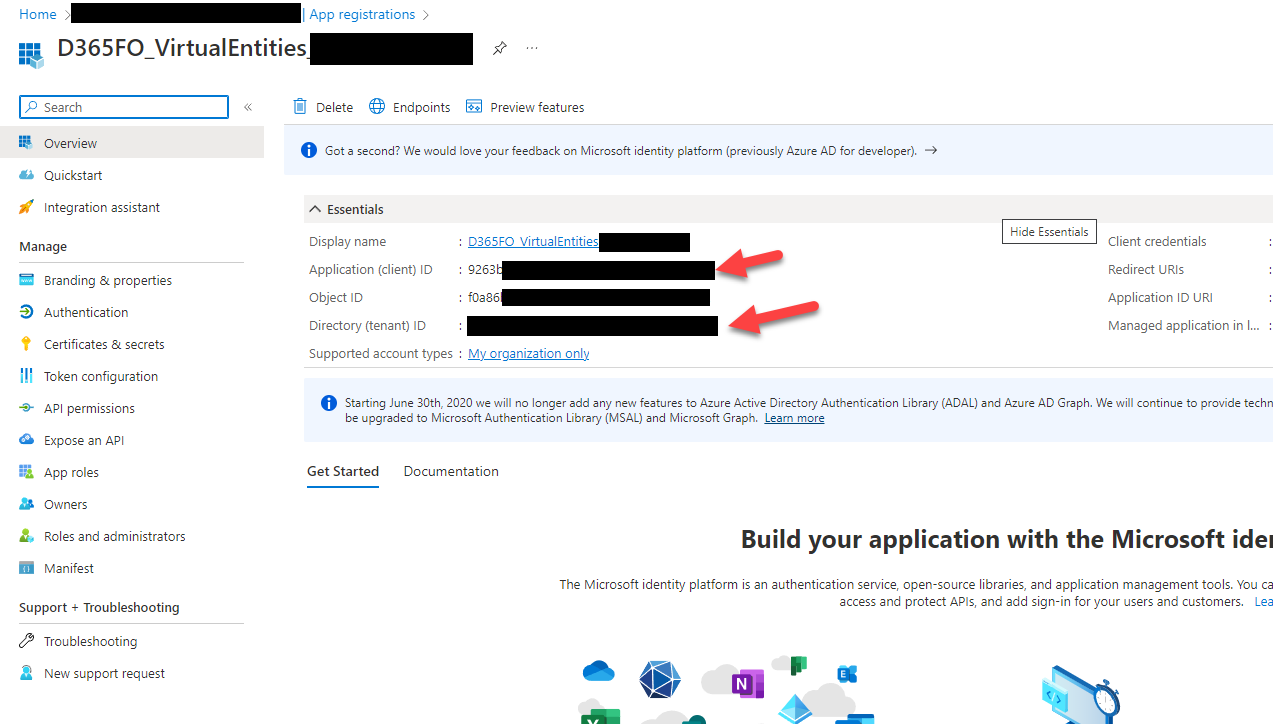Collapse the sidebar with double chevron
Screen dimensions: 1273x724
(x=248, y=107)
